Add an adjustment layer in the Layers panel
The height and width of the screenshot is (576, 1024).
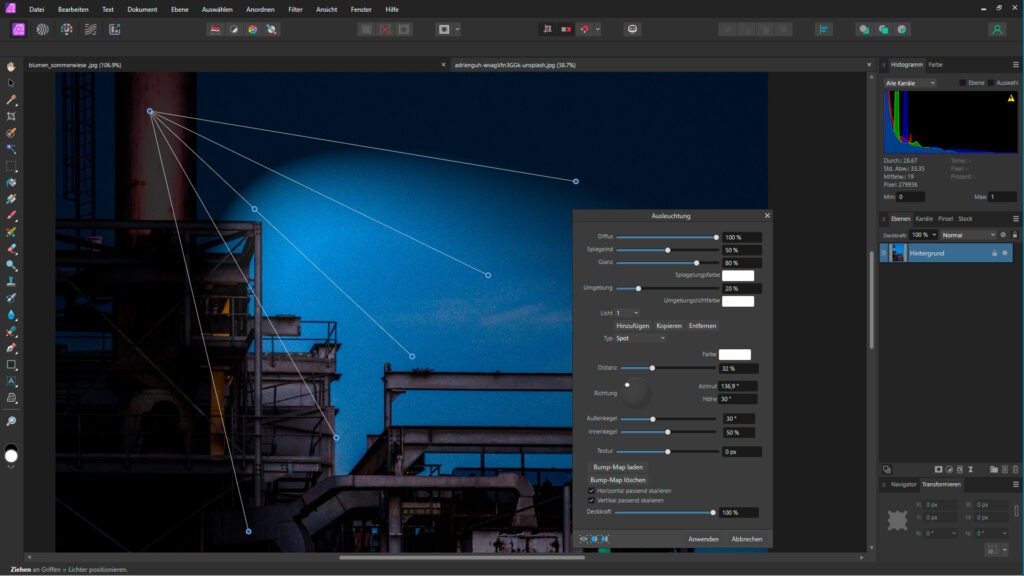tap(950, 470)
